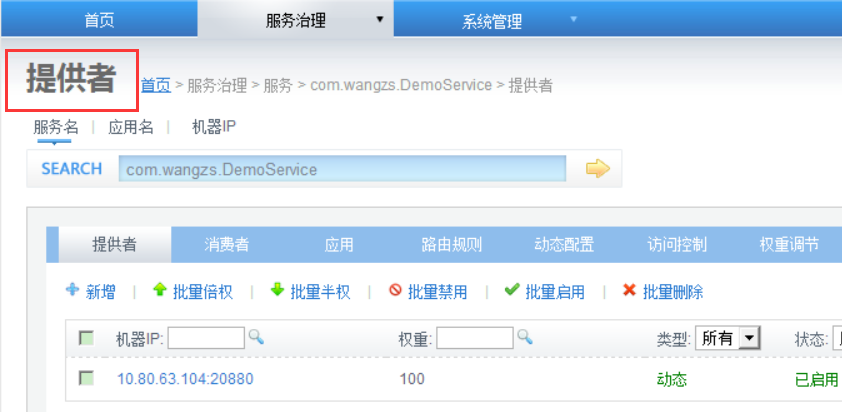Expand the 服务治理 menu arrow

pyautogui.click(x=380, y=19)
